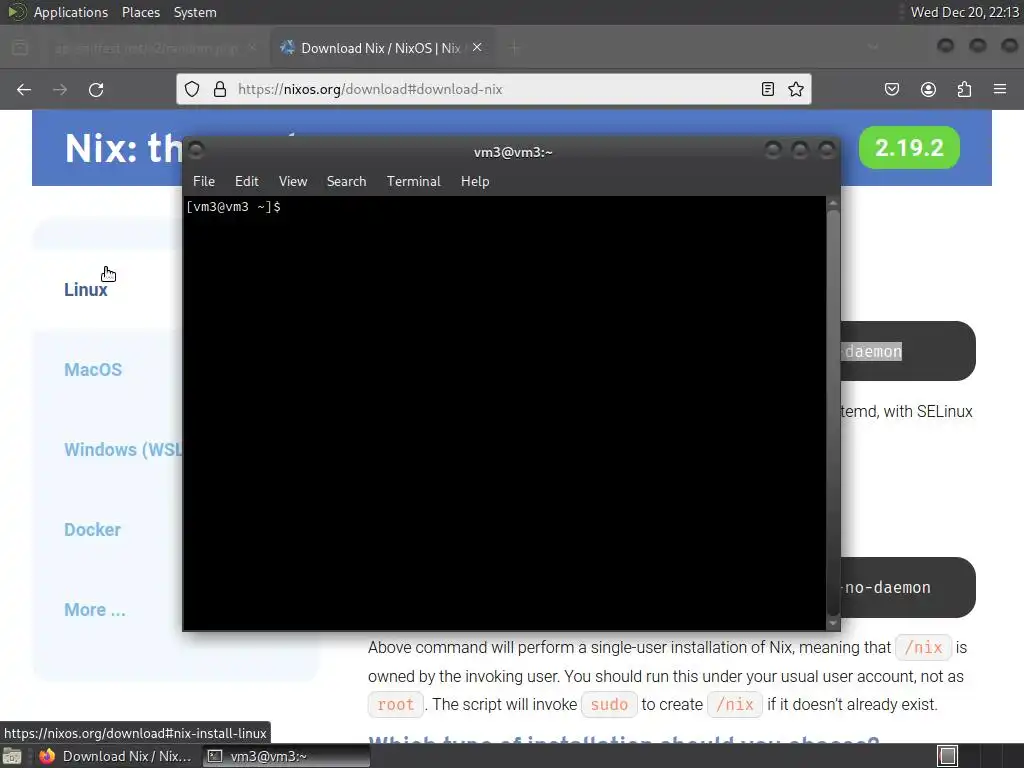
Task: Select the Windows (WSL) install option
Action: 123,450
